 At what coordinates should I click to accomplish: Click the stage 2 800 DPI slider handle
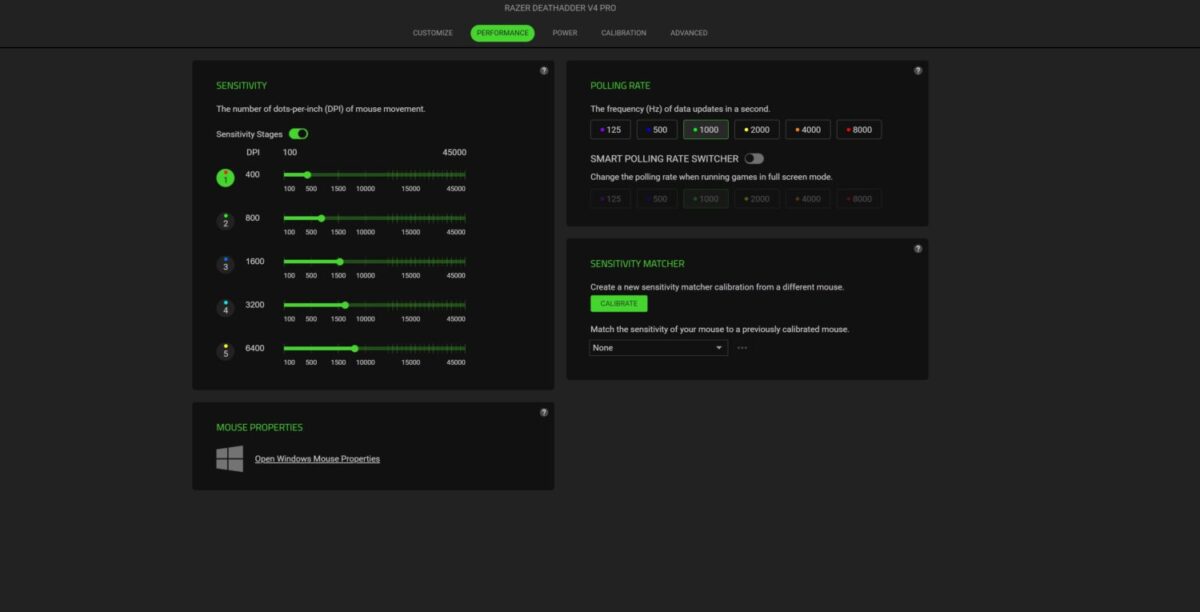point(321,218)
